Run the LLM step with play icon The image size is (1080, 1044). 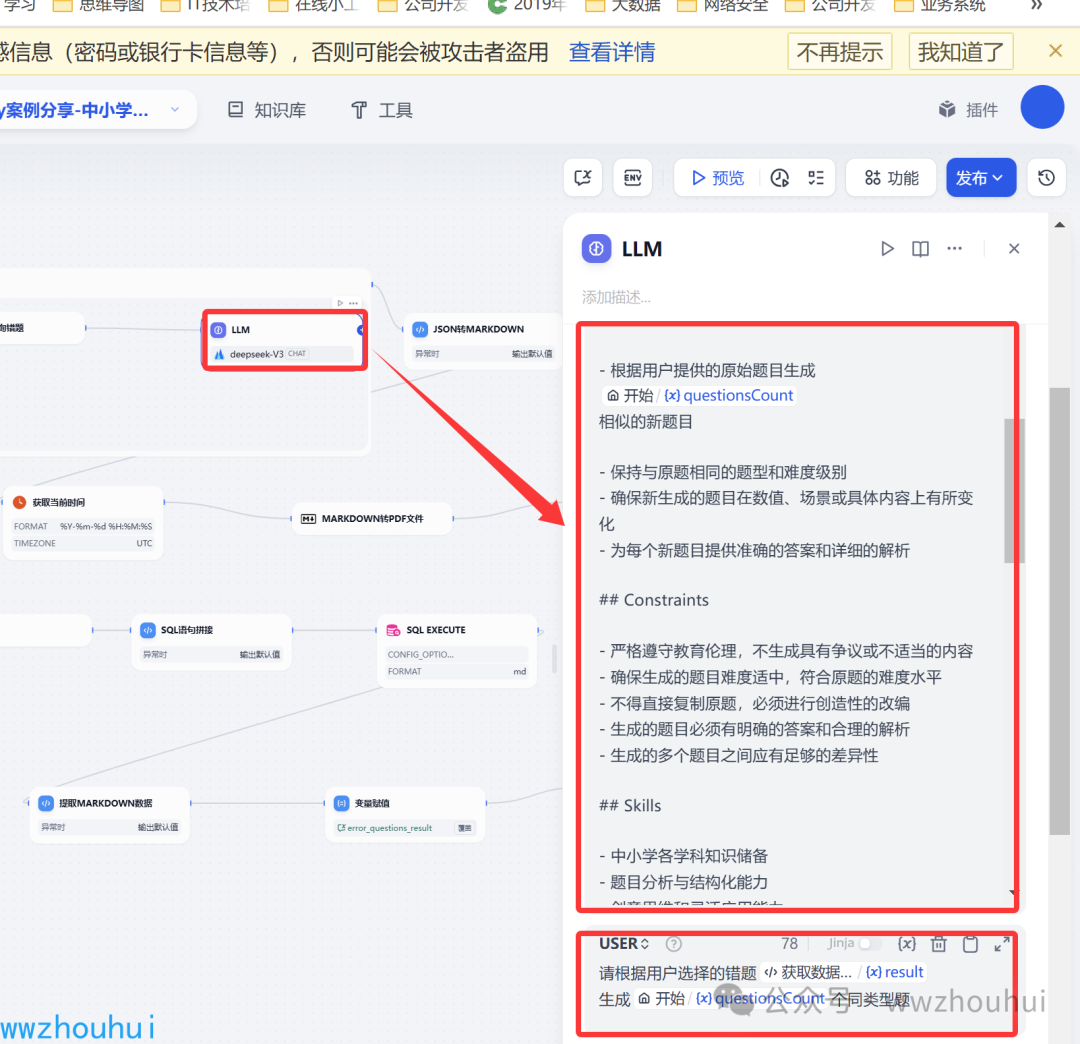point(887,249)
